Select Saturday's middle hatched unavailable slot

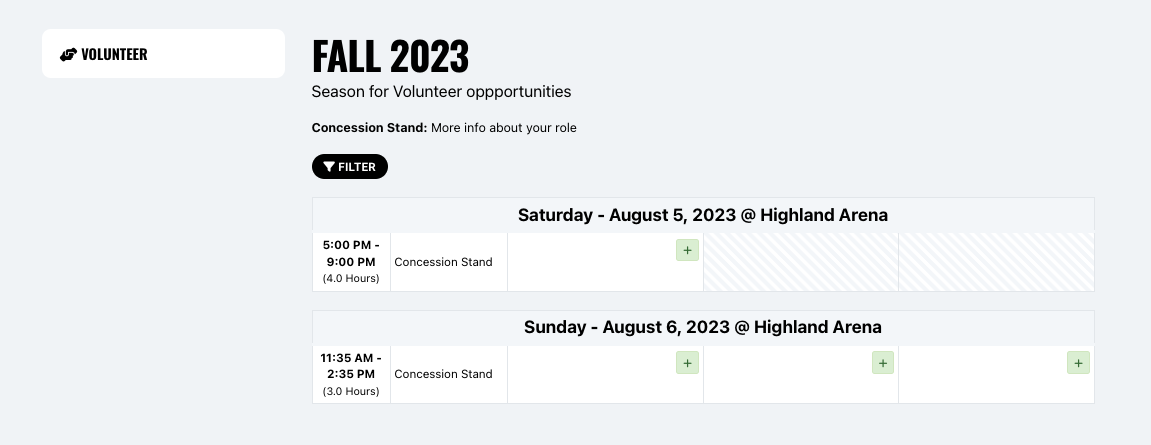800,262
